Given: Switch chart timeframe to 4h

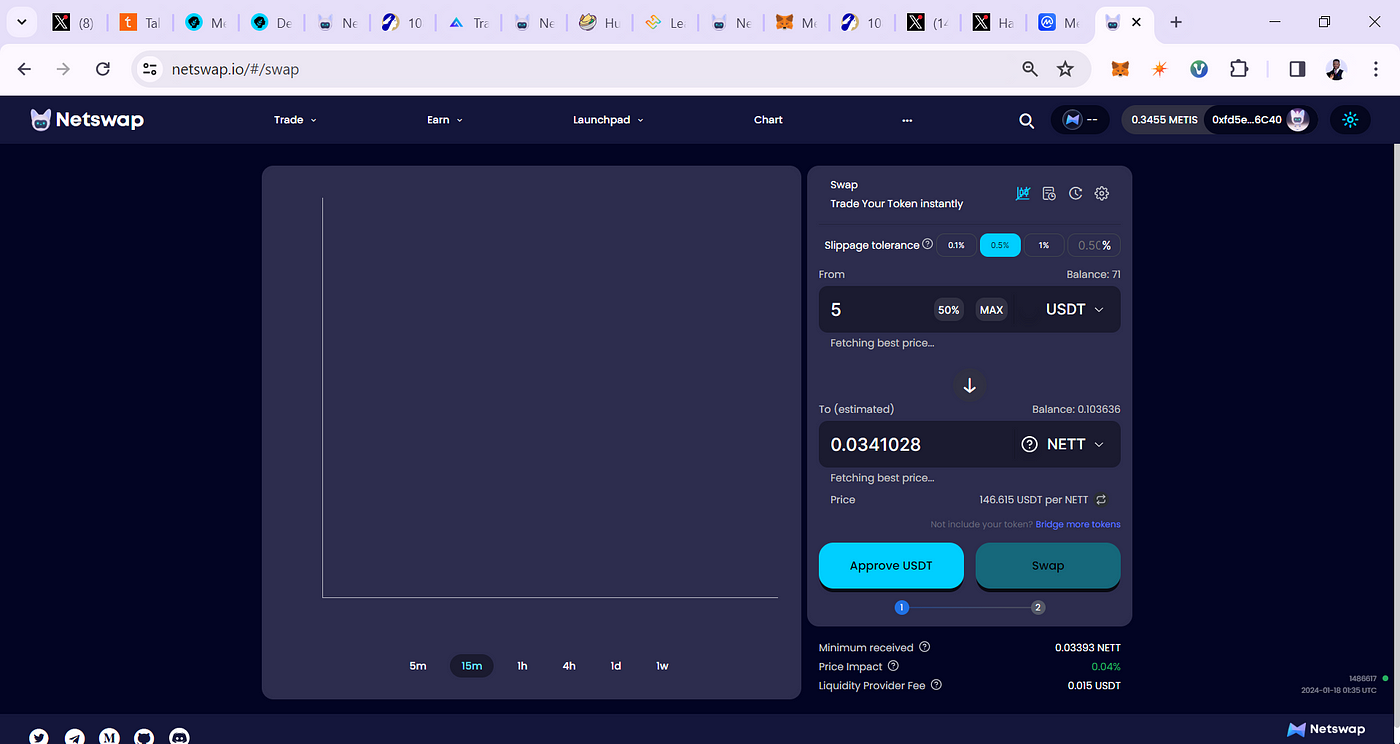Looking at the screenshot, I should pyautogui.click(x=569, y=666).
